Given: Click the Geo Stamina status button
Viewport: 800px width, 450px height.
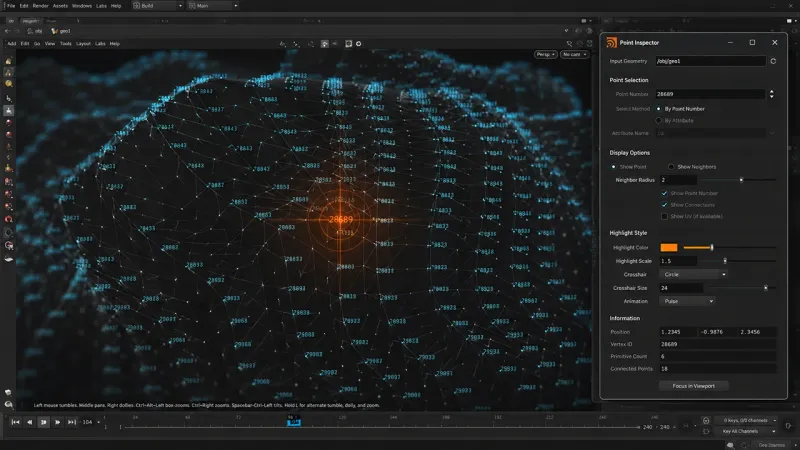Looking at the screenshot, I should (x=771, y=445).
